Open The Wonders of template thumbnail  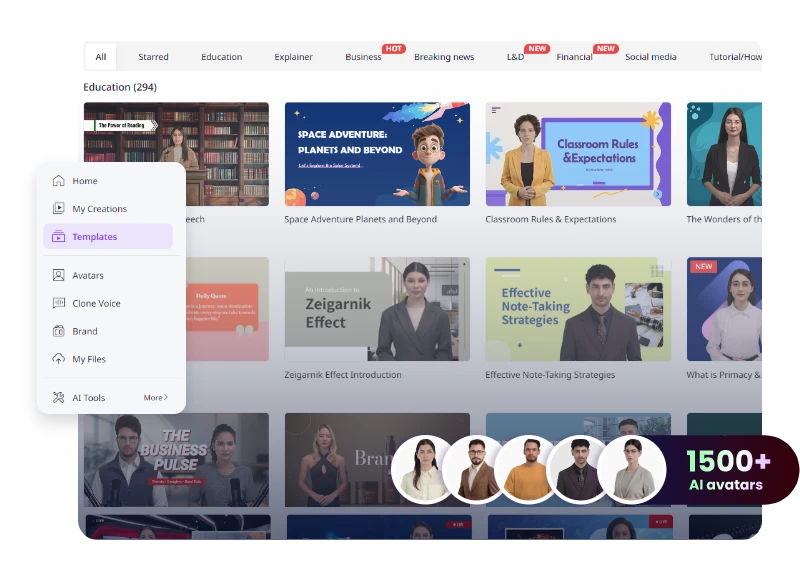click(x=724, y=154)
